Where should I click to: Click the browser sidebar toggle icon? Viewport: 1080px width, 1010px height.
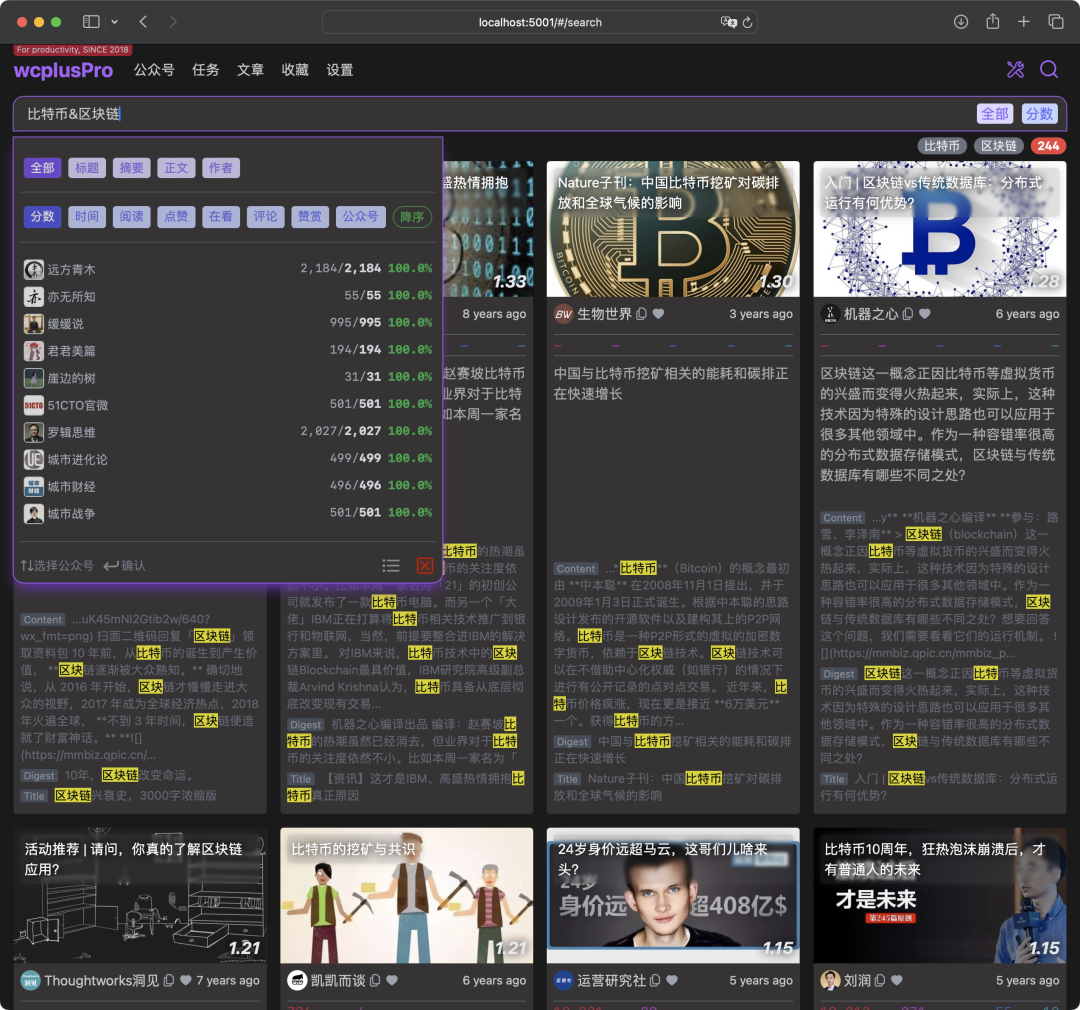[91, 22]
